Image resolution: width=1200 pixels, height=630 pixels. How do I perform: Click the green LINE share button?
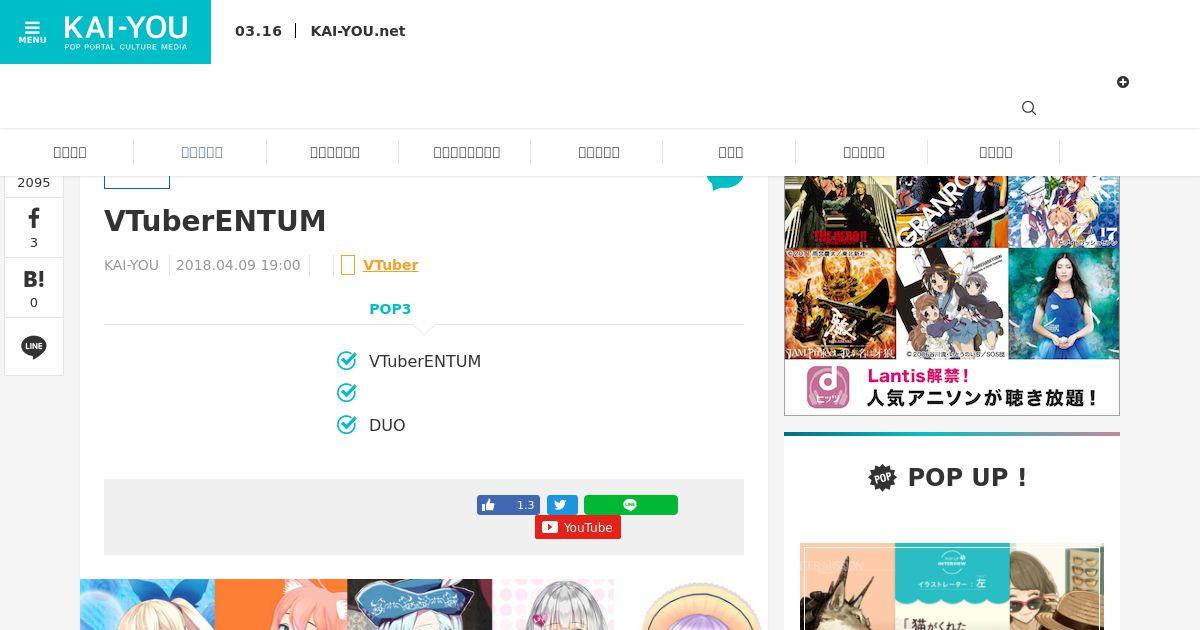click(x=631, y=505)
